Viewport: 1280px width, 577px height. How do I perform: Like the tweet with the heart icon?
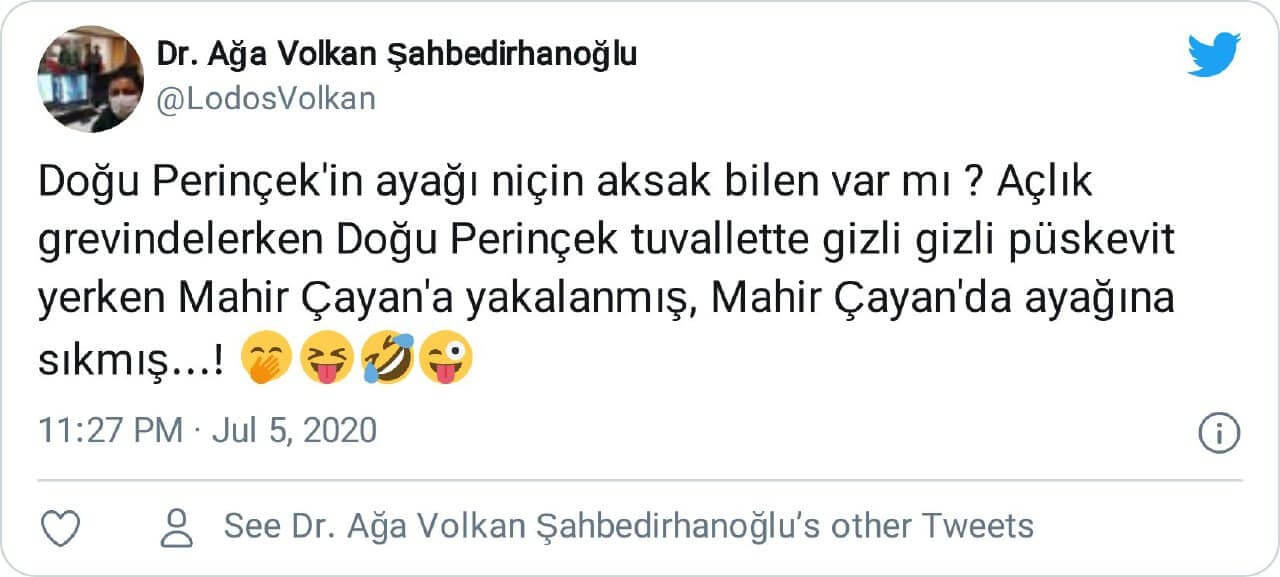61,527
